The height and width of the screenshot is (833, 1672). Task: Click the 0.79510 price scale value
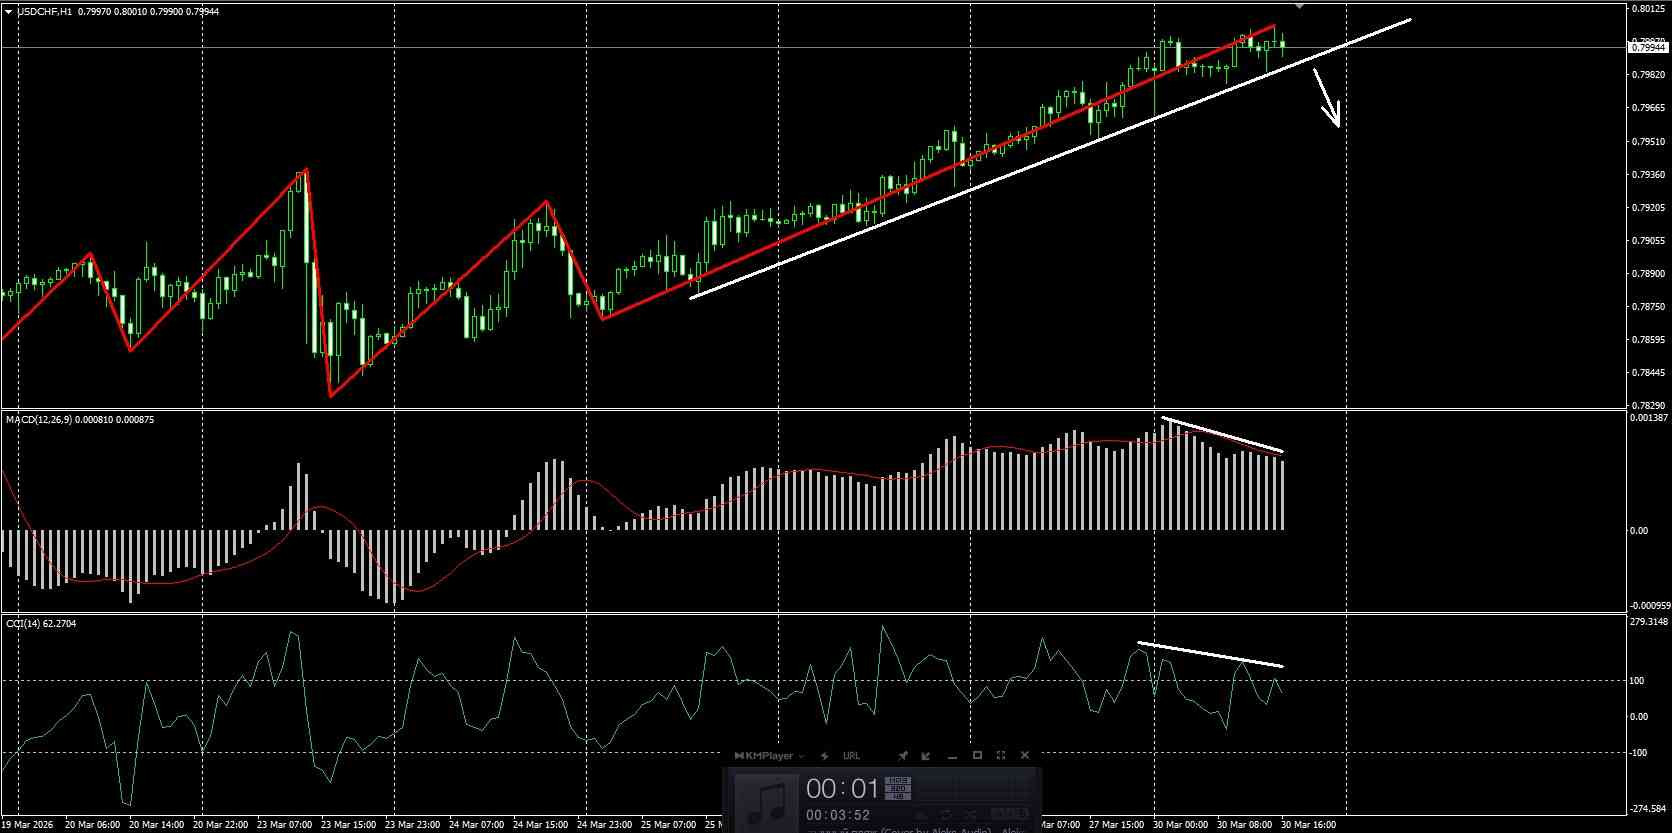[x=1646, y=141]
